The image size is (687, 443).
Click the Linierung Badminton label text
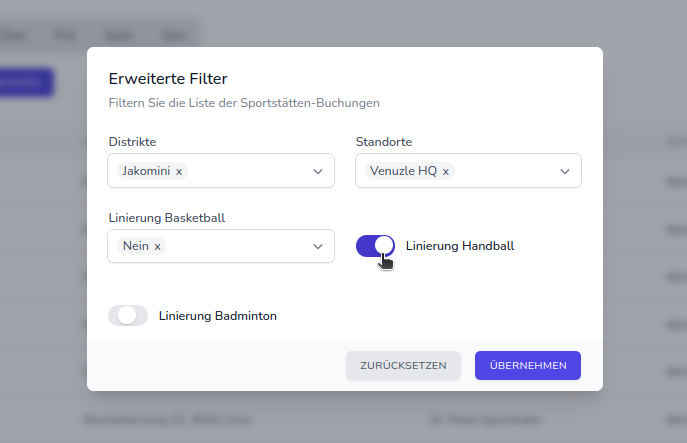click(217, 316)
